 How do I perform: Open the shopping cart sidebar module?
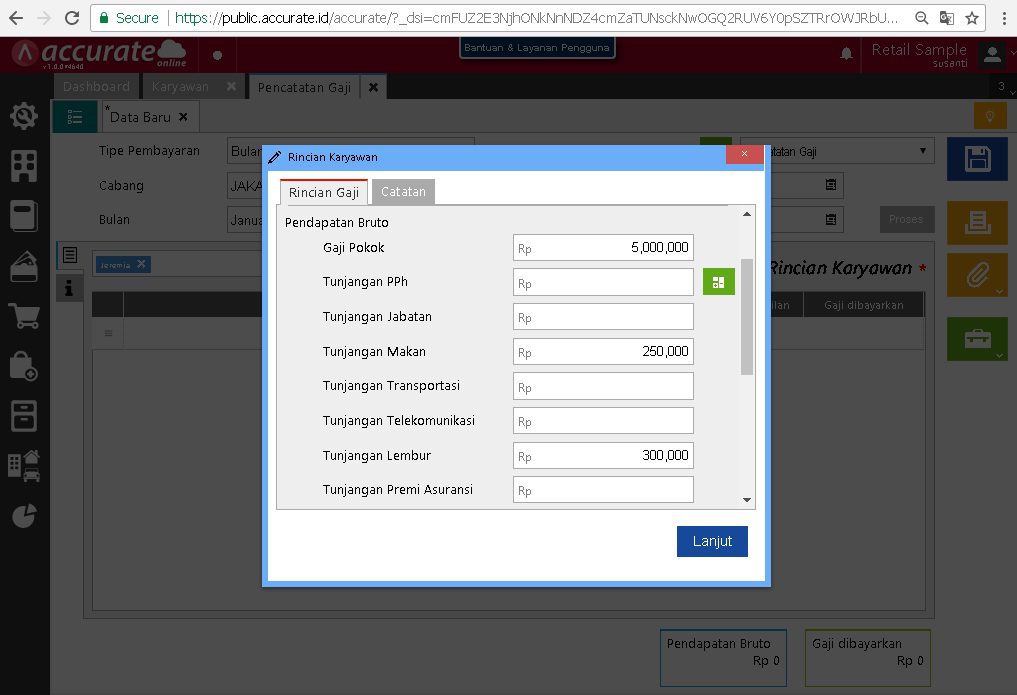pyautogui.click(x=24, y=317)
